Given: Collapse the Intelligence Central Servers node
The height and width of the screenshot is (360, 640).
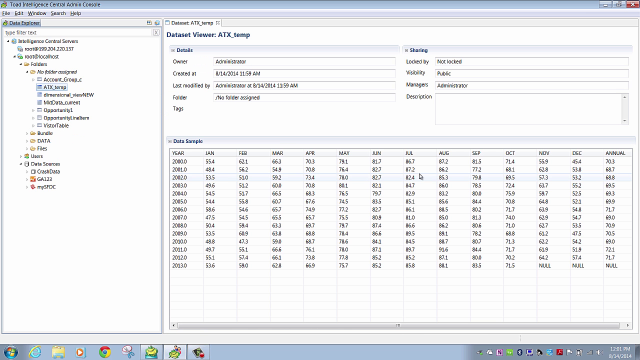Looking at the screenshot, I should tap(8, 41).
